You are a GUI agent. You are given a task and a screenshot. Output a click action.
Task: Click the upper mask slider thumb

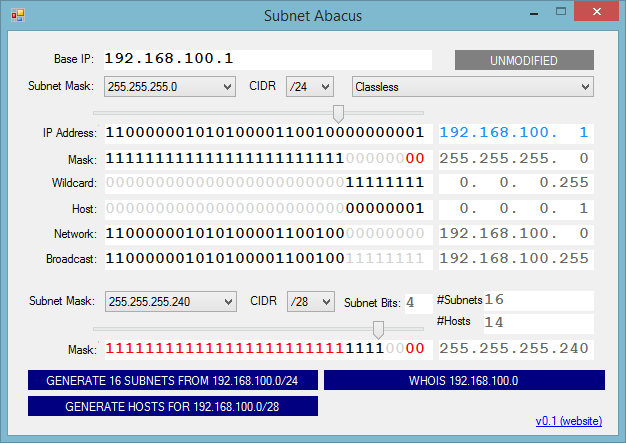tap(338, 114)
